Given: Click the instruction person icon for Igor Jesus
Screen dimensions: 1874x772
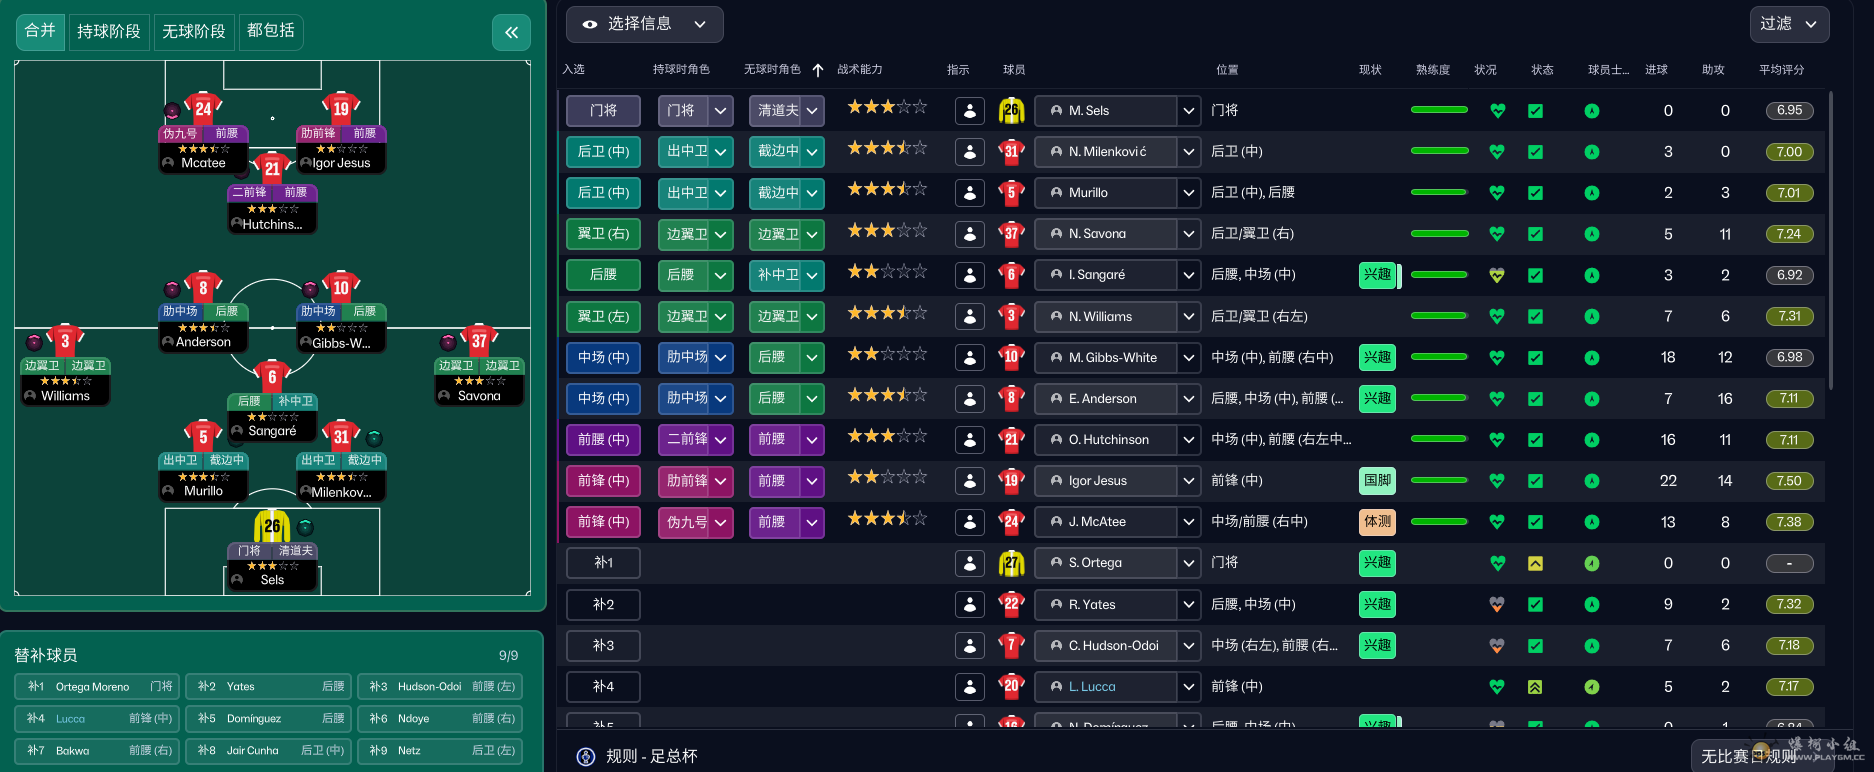Looking at the screenshot, I should tap(969, 481).
